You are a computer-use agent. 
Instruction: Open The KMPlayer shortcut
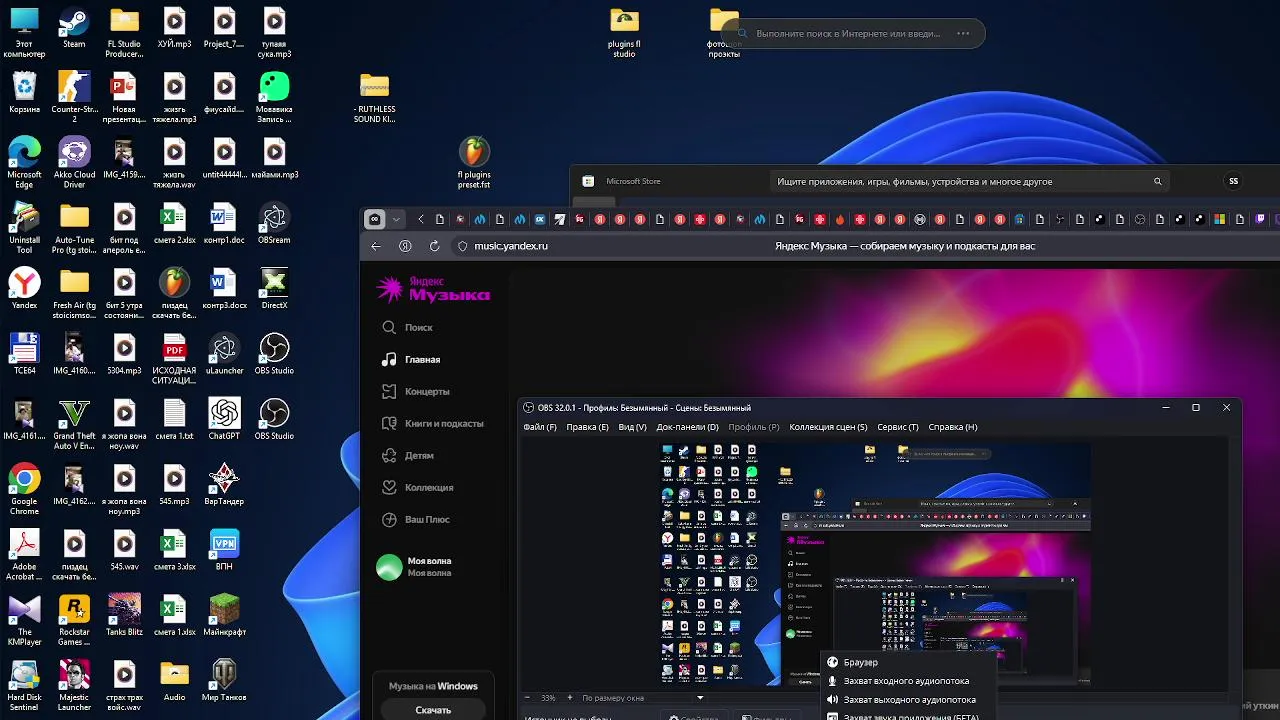click(24, 620)
